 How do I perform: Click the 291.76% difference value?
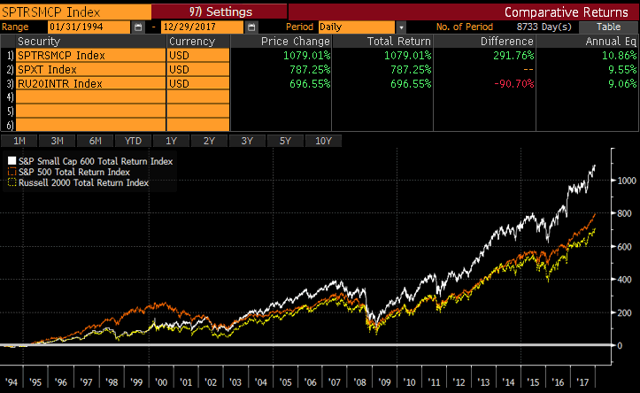pos(513,55)
